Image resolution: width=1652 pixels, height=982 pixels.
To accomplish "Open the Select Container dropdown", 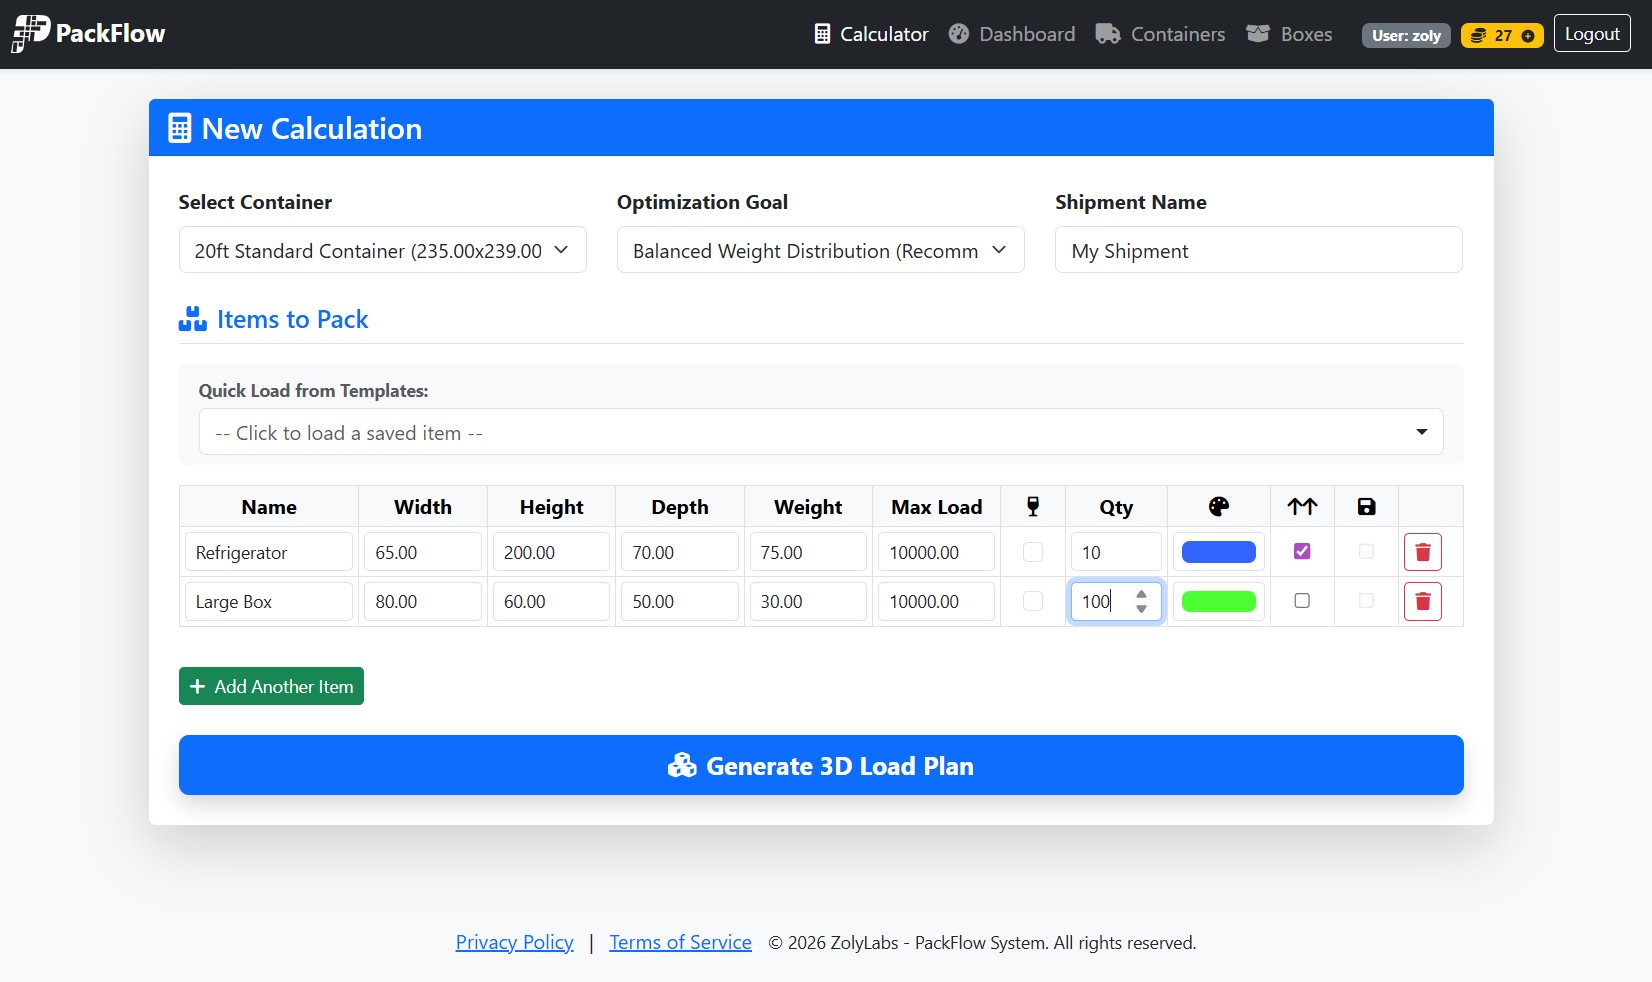I will point(382,250).
